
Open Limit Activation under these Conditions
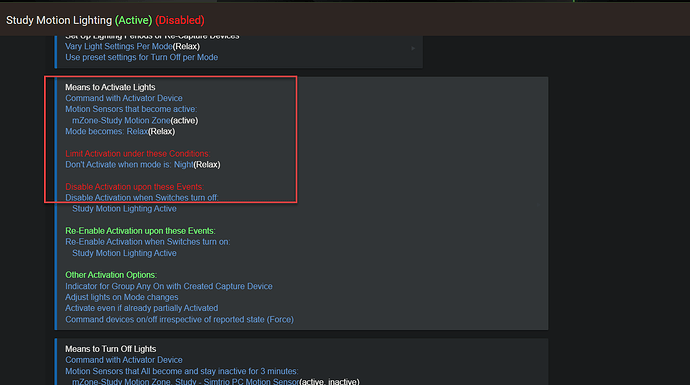point(137,154)
